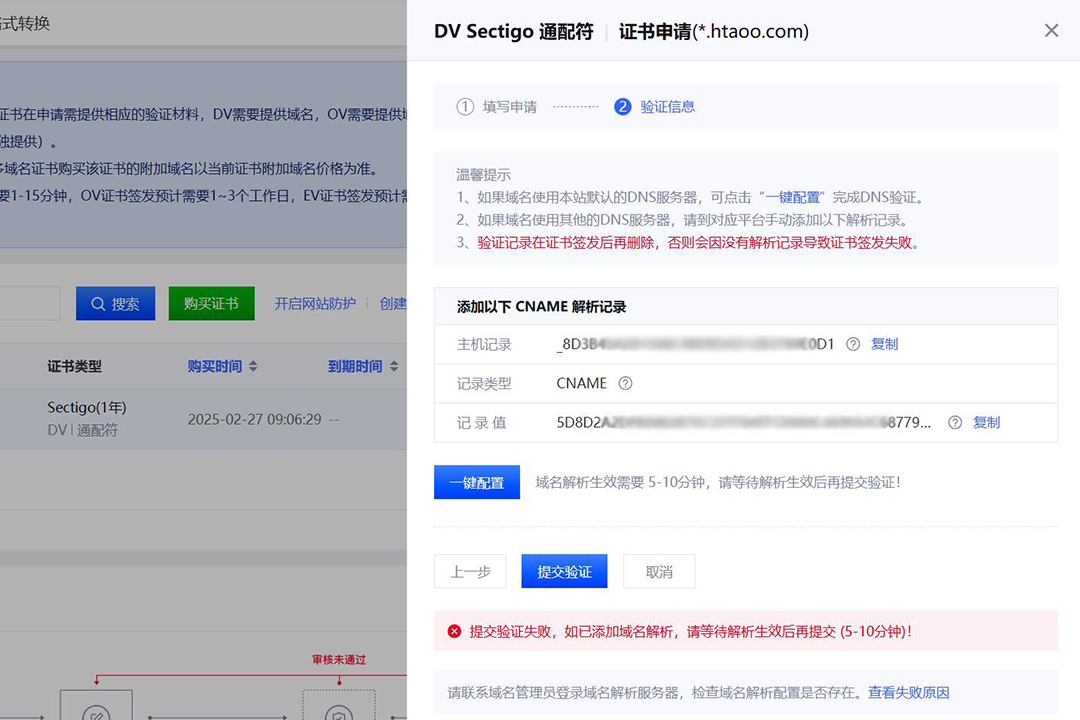The image size is (1080, 720).
Task: Sort by 购买时间 column
Action: point(222,366)
